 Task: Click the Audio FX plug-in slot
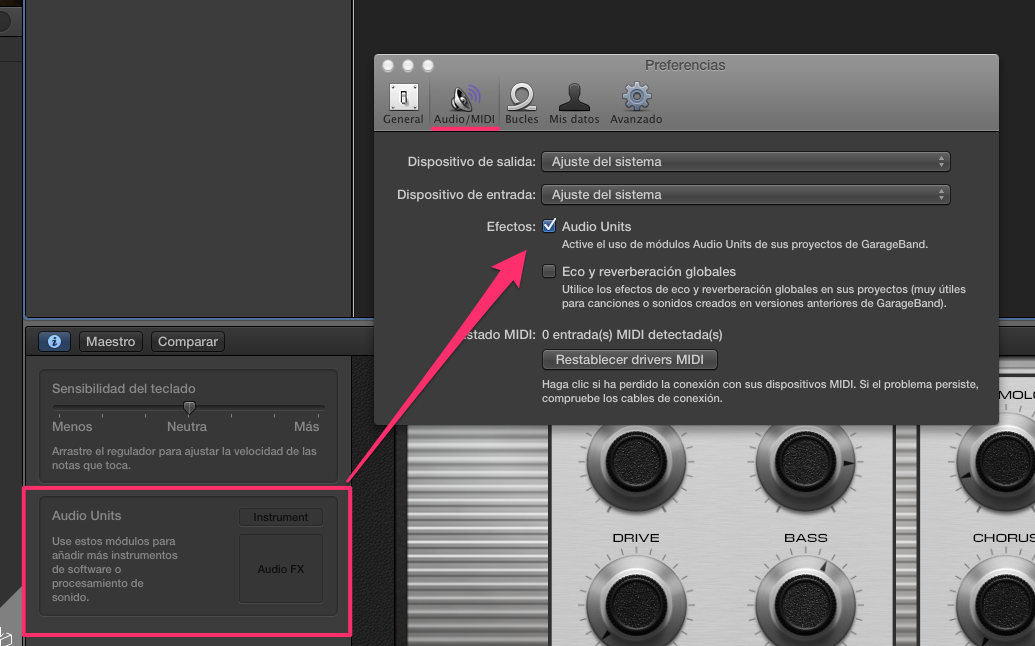click(x=281, y=569)
